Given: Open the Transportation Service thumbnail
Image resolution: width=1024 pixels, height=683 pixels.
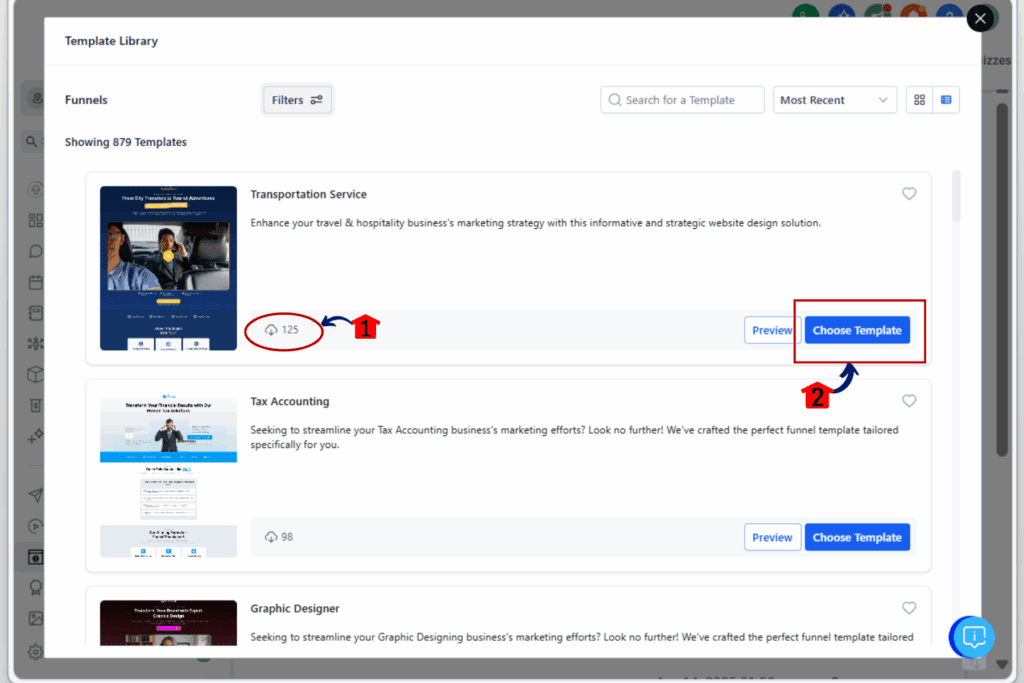Looking at the screenshot, I should [168, 268].
